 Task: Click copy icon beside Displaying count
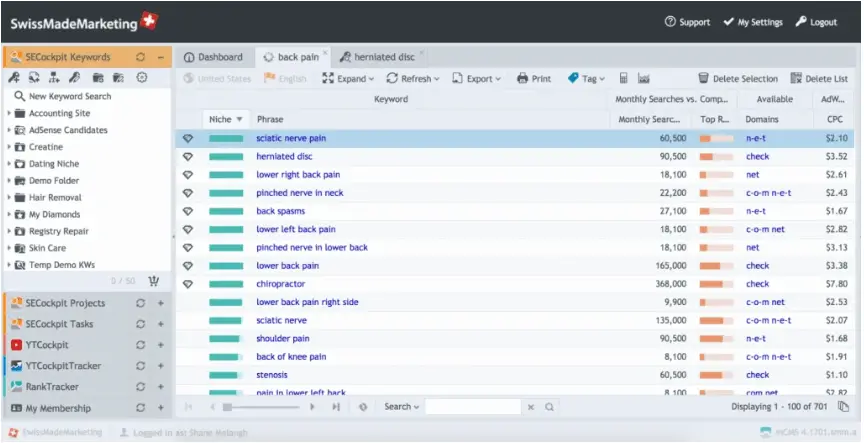(x=843, y=407)
